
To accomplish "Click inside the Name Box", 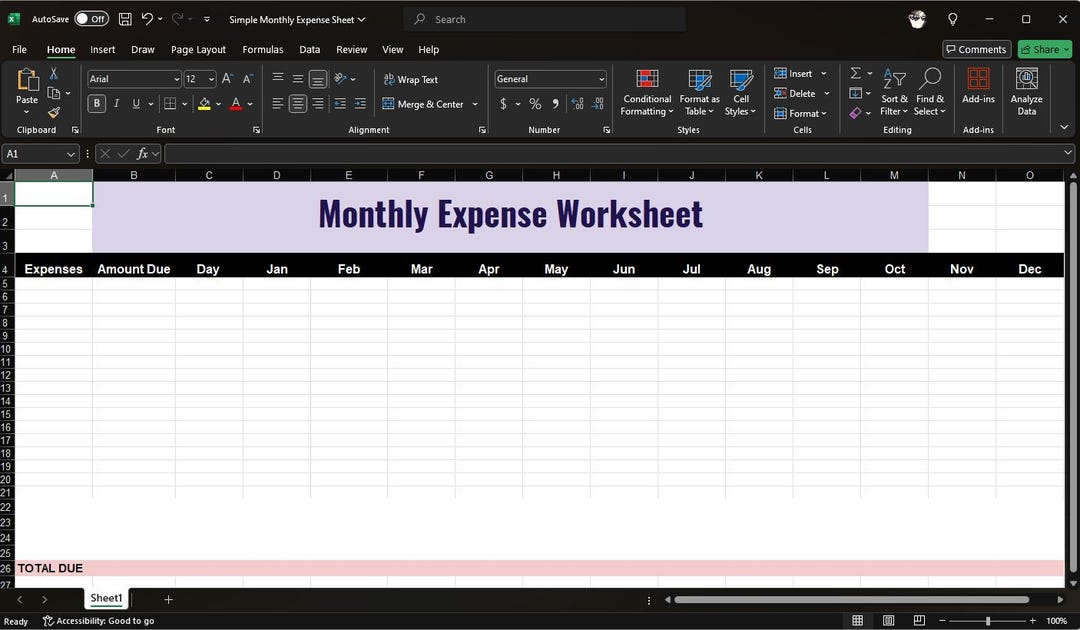I will [x=35, y=154].
